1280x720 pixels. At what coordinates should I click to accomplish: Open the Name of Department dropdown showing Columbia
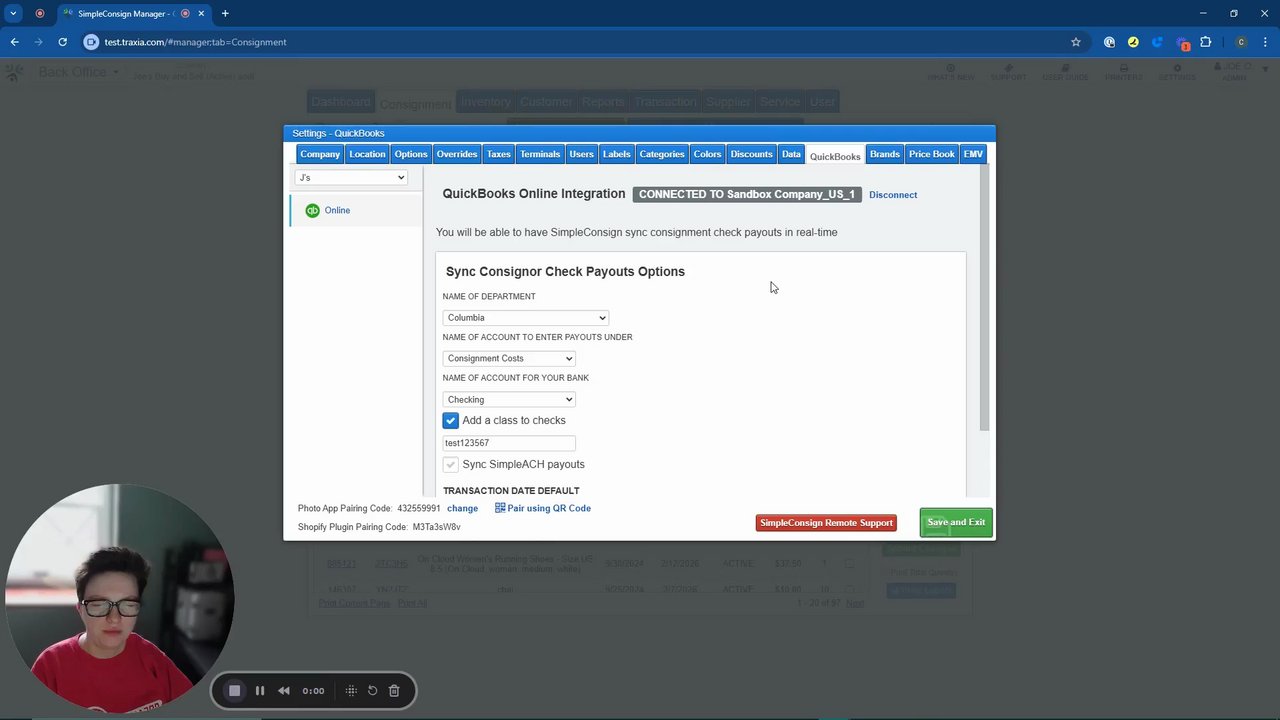pyautogui.click(x=525, y=318)
